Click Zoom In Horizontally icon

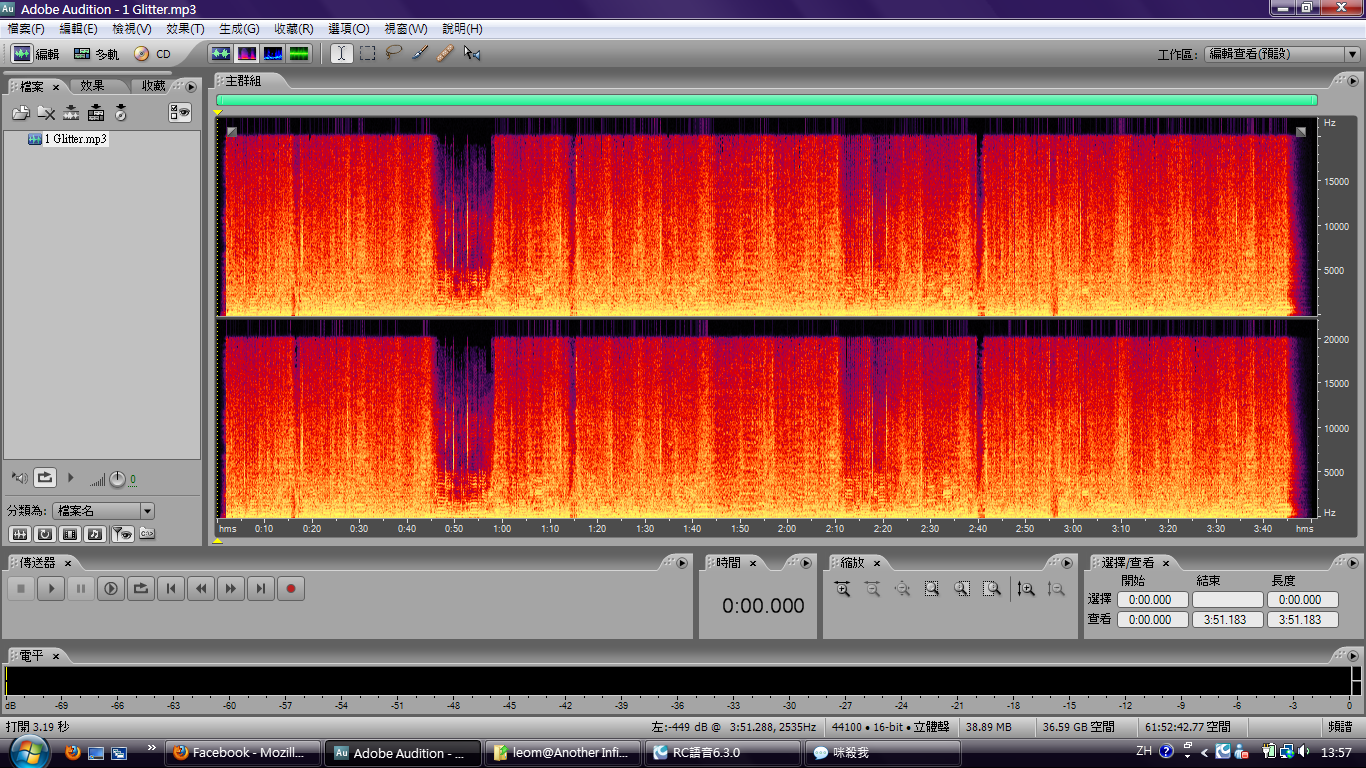click(x=842, y=589)
